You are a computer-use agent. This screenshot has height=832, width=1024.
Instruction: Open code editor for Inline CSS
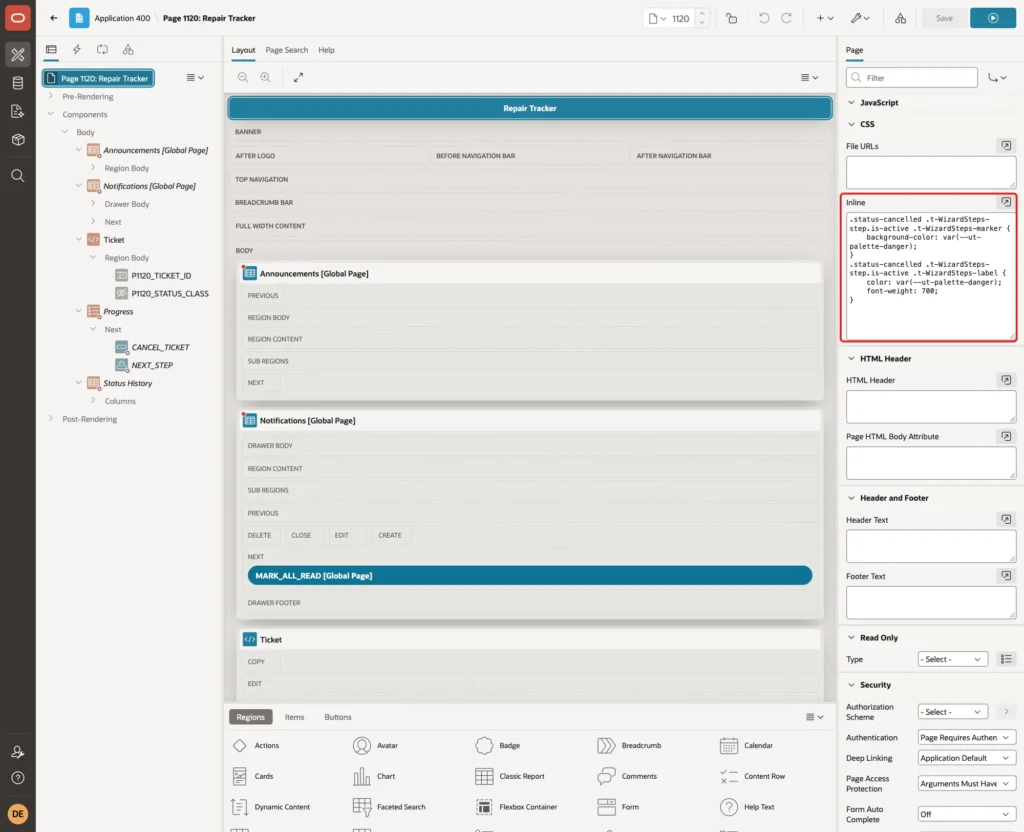pos(1006,202)
